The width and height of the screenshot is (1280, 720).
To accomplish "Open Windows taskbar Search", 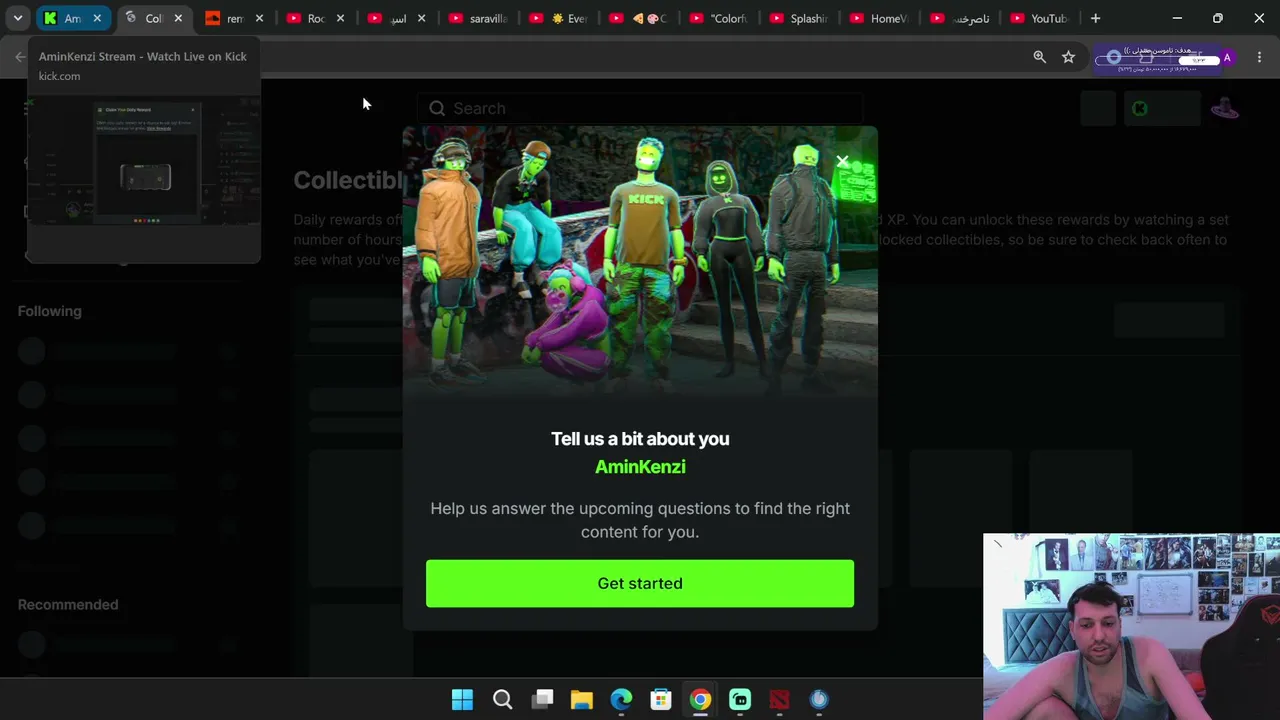I will coord(502,700).
